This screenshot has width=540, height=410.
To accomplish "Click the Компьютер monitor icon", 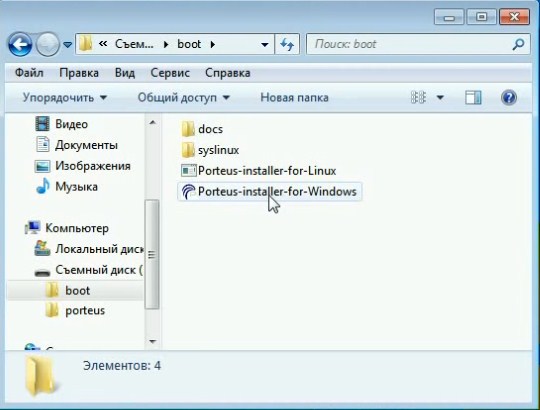I will coord(33,228).
